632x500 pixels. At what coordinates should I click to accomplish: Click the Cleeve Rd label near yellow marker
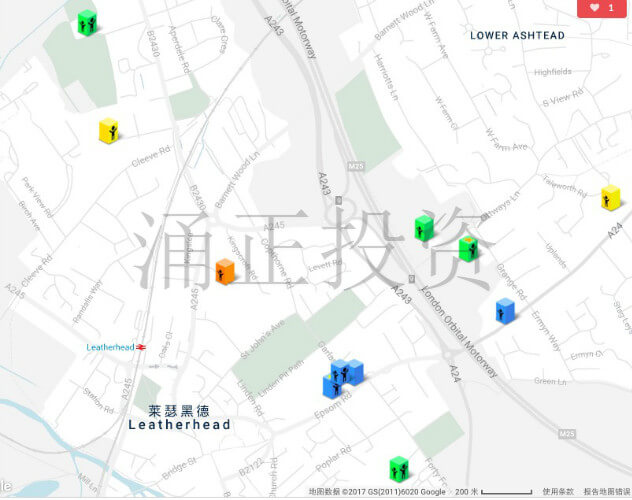coord(151,157)
